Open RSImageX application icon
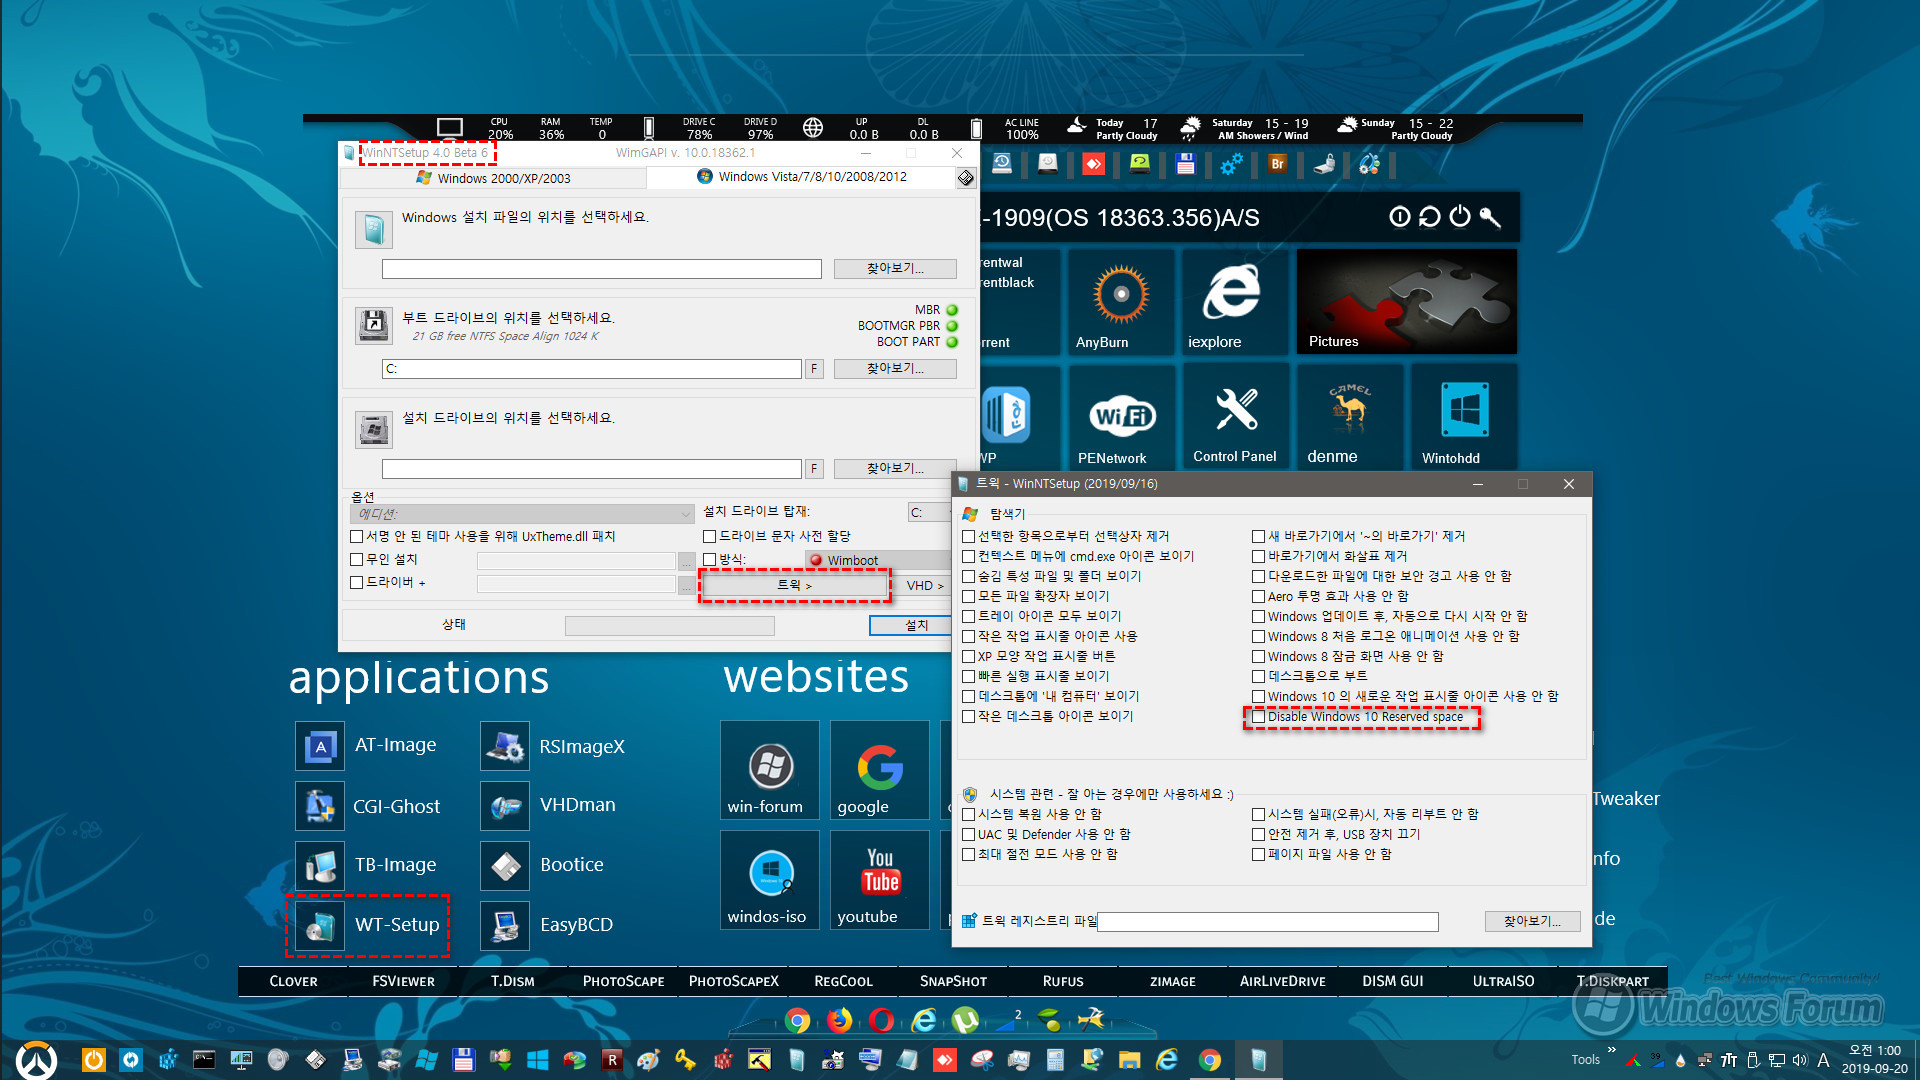 [x=505, y=746]
